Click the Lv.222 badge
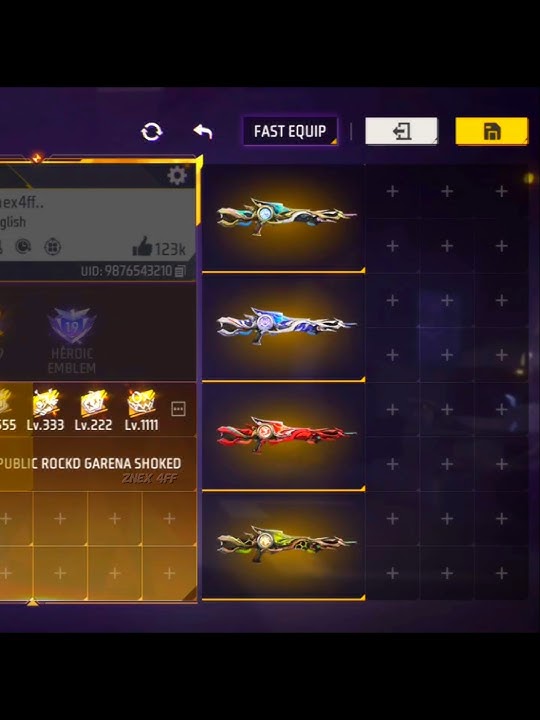Image resolution: width=540 pixels, height=720 pixels. click(x=93, y=411)
